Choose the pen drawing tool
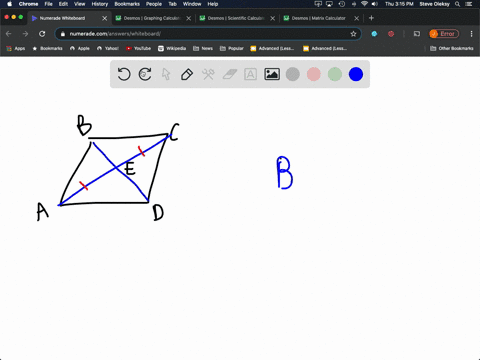The width and height of the screenshot is (480, 360). [187, 74]
